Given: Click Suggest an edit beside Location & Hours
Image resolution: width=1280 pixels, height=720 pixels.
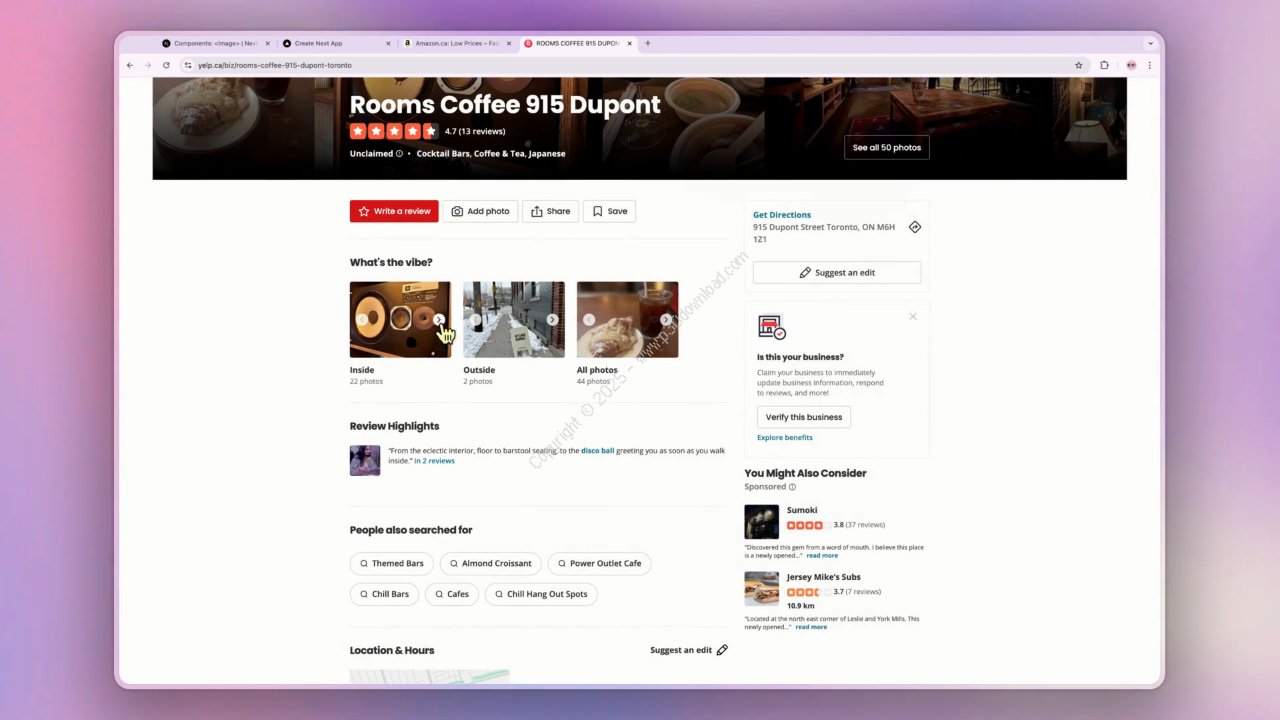Looking at the screenshot, I should [x=689, y=650].
